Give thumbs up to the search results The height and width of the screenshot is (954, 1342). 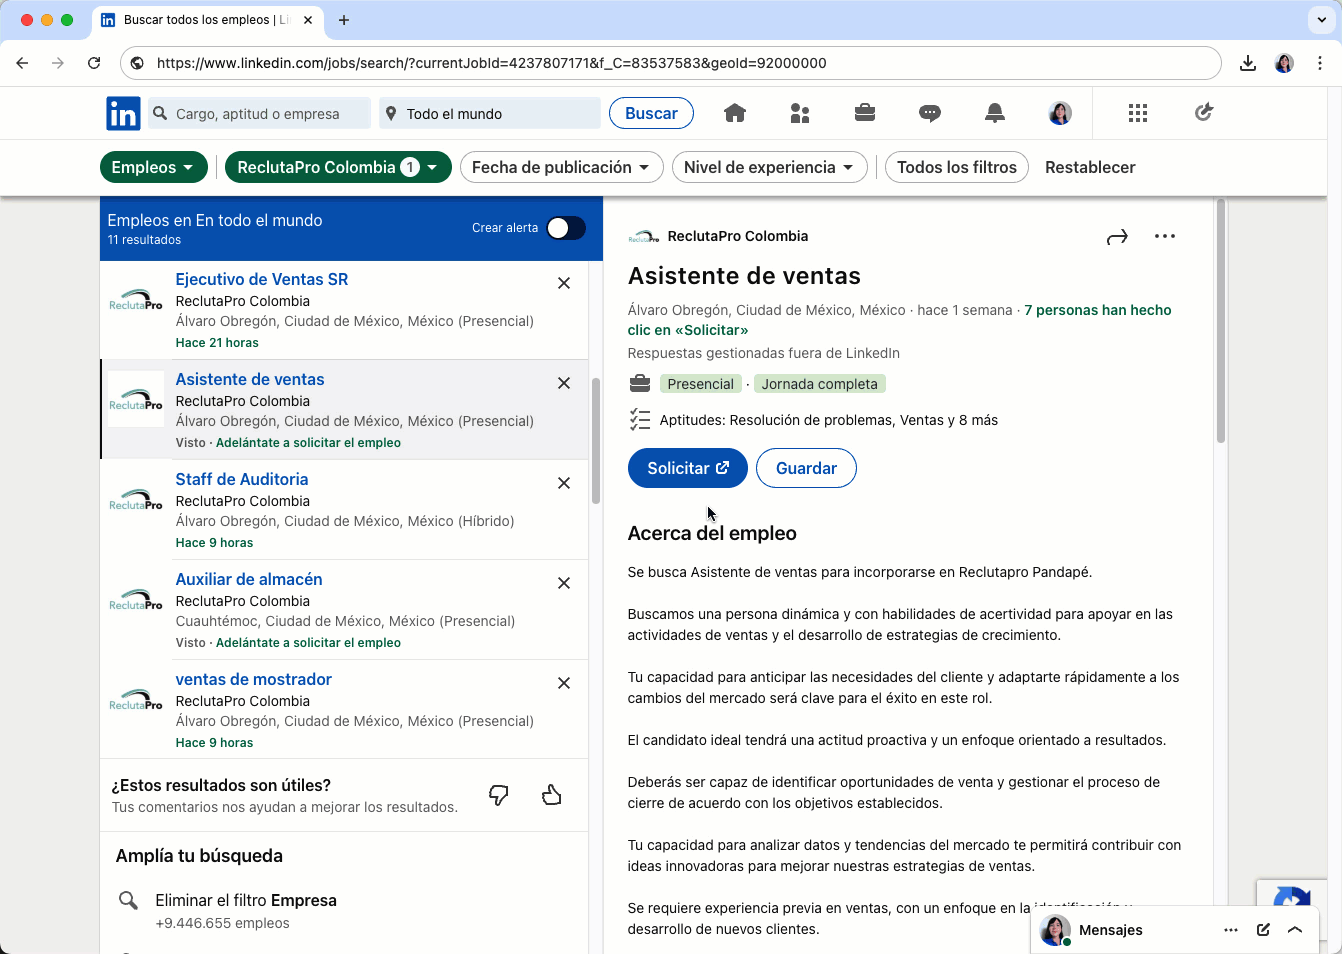(552, 794)
